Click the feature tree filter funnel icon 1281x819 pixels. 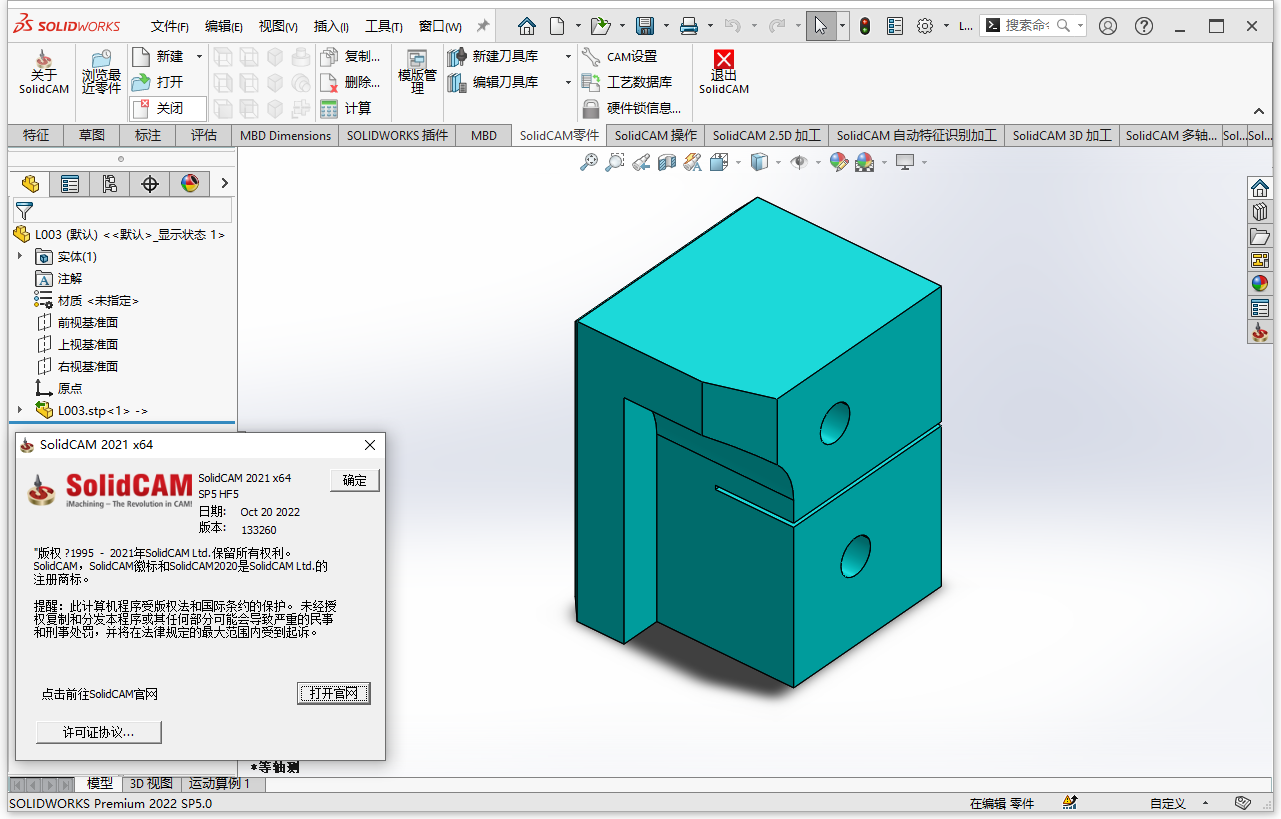[24, 211]
